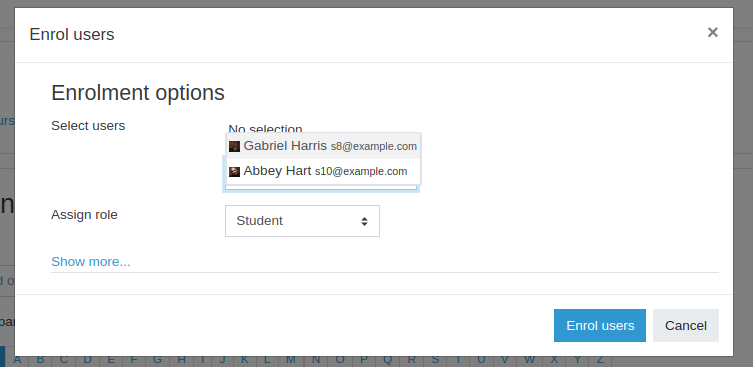
Task: Choose Gabriel Harris s8@example.com suggestion
Action: tap(324, 146)
